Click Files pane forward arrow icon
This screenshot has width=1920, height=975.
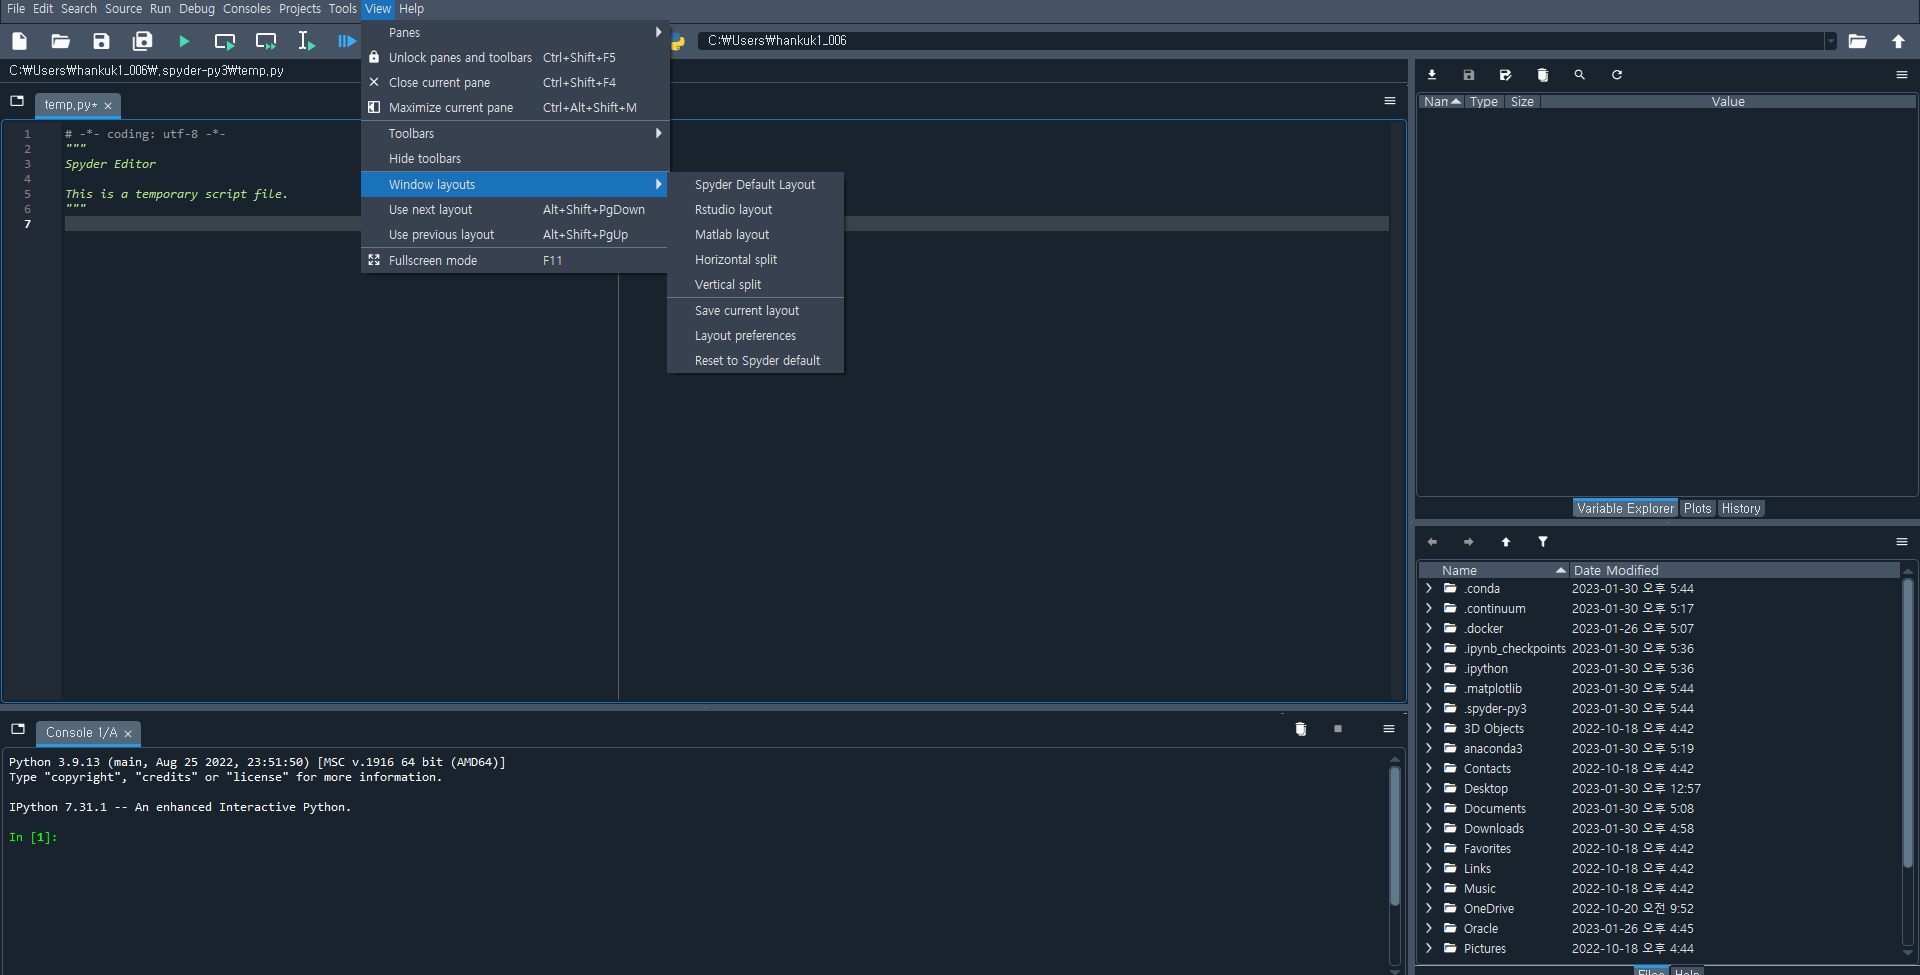(1469, 542)
